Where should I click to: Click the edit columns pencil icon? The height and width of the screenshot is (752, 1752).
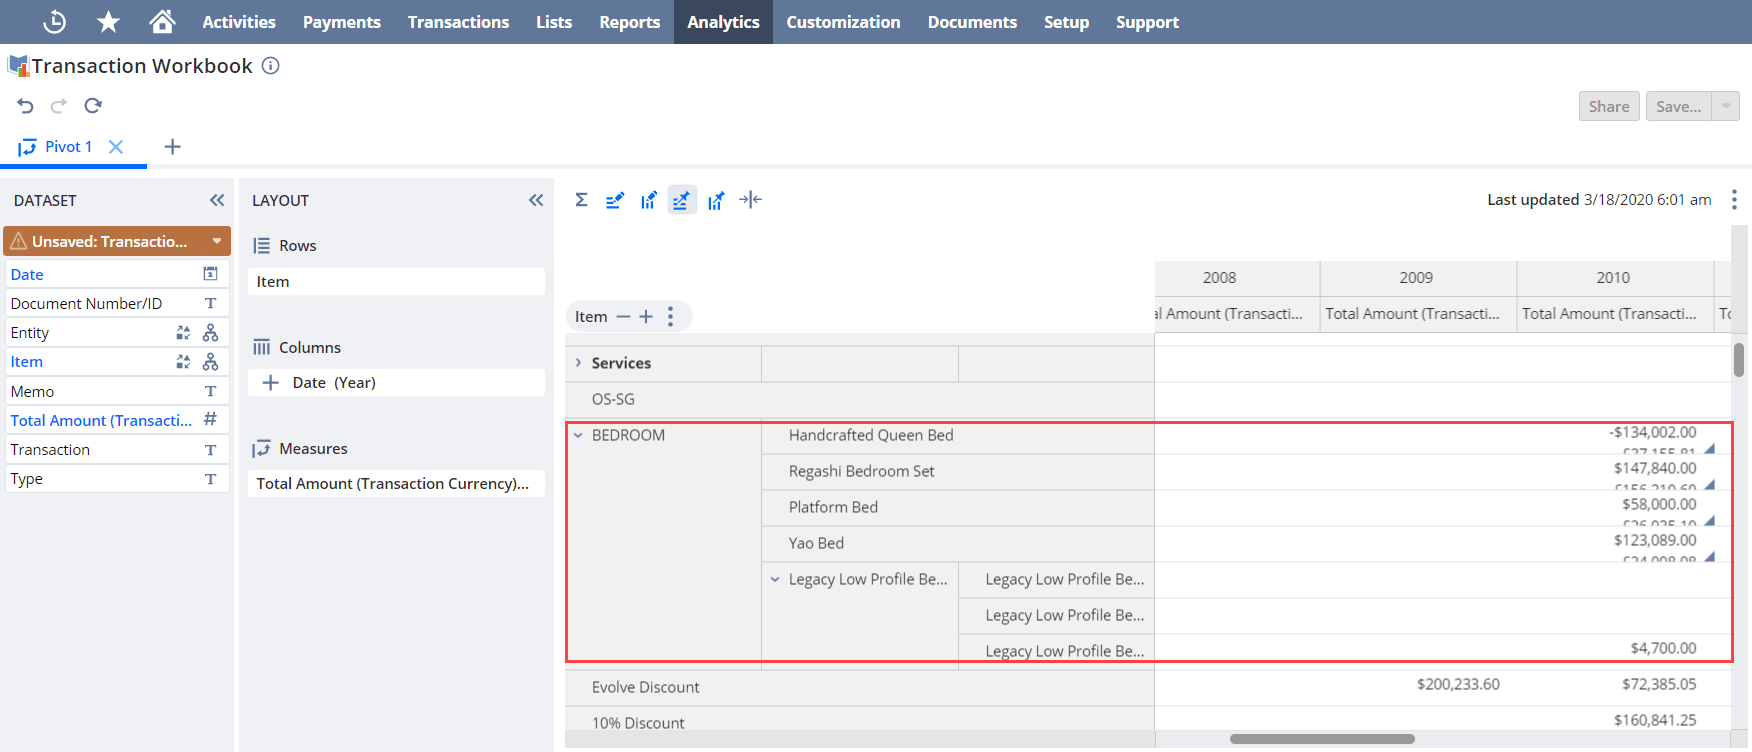coord(649,200)
